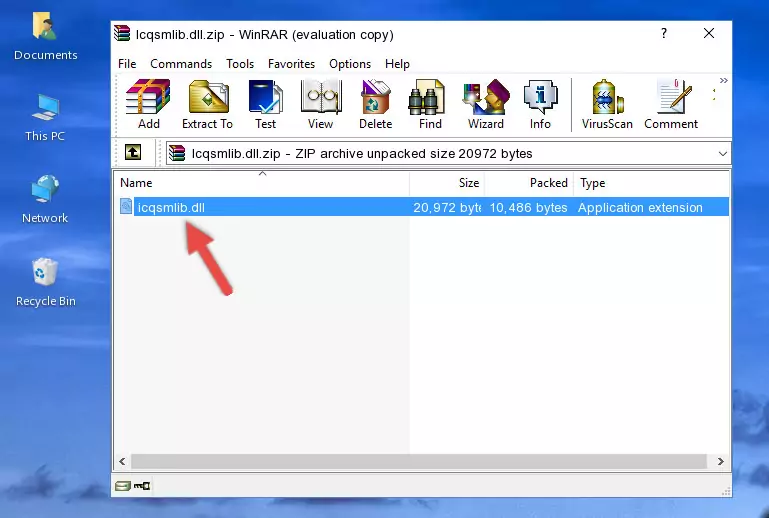The width and height of the screenshot is (769, 518).
Task: Expand hidden toolbar items chevron
Action: tap(723, 80)
